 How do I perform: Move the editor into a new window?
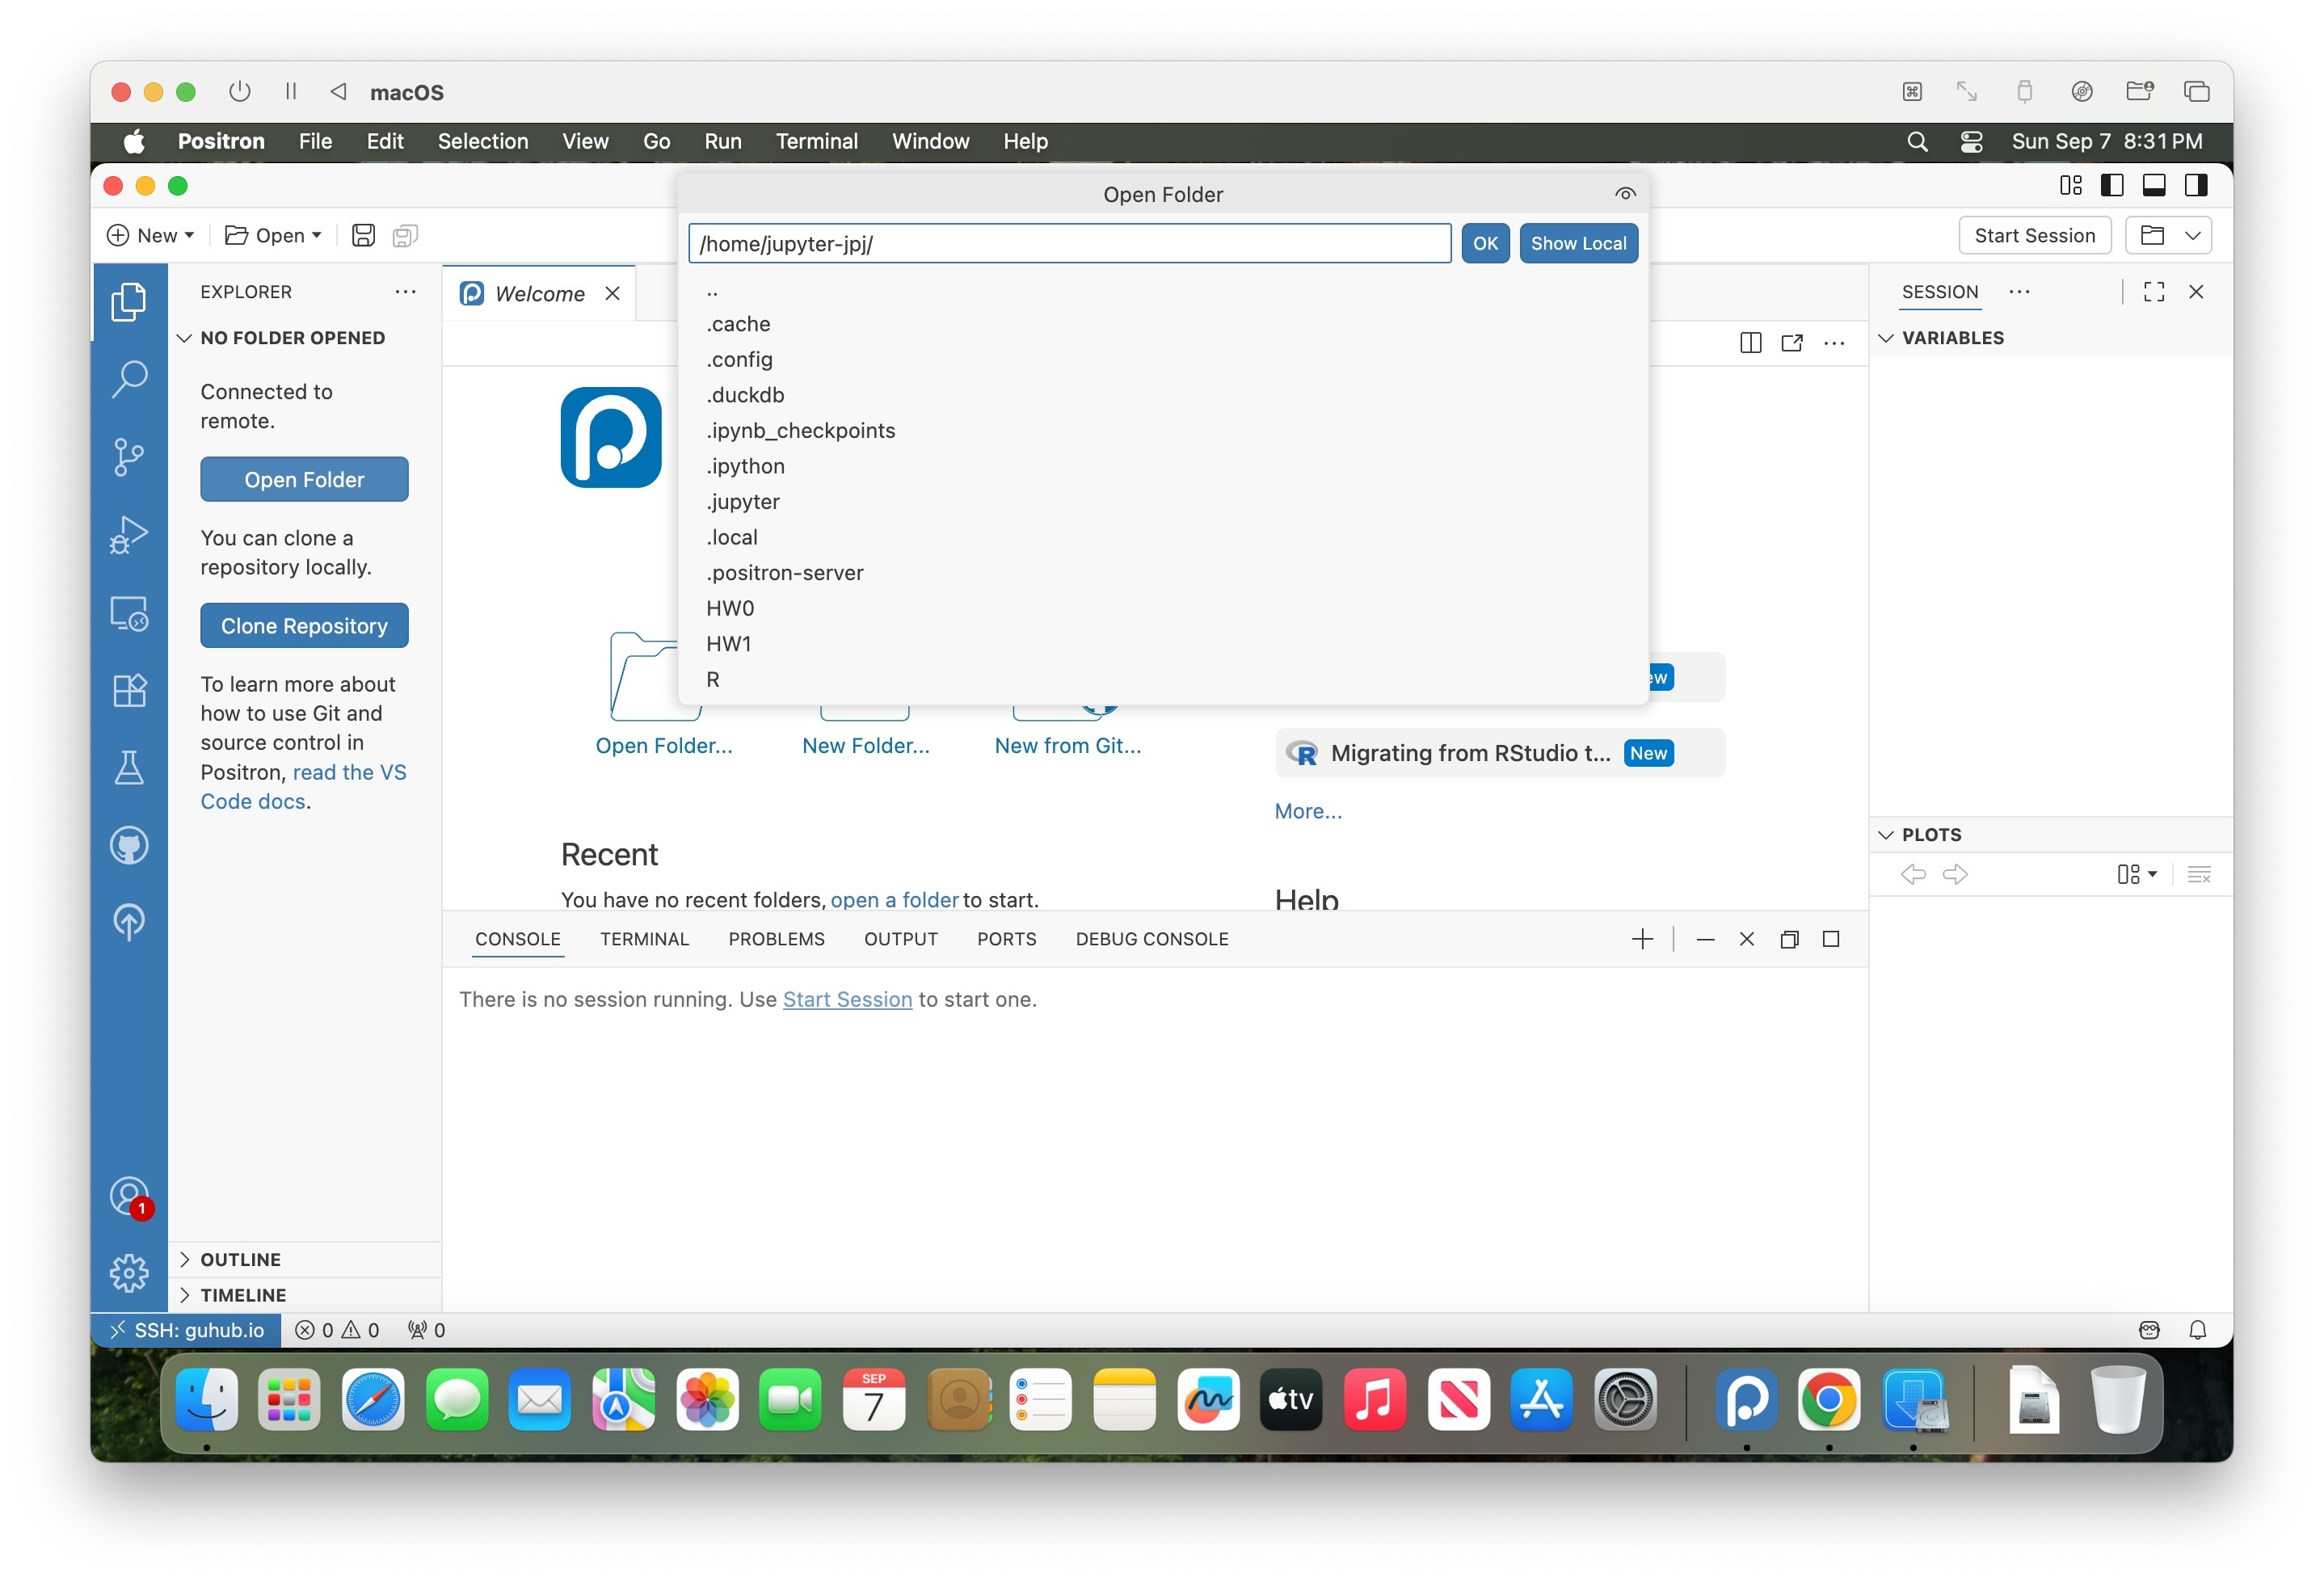point(1792,343)
